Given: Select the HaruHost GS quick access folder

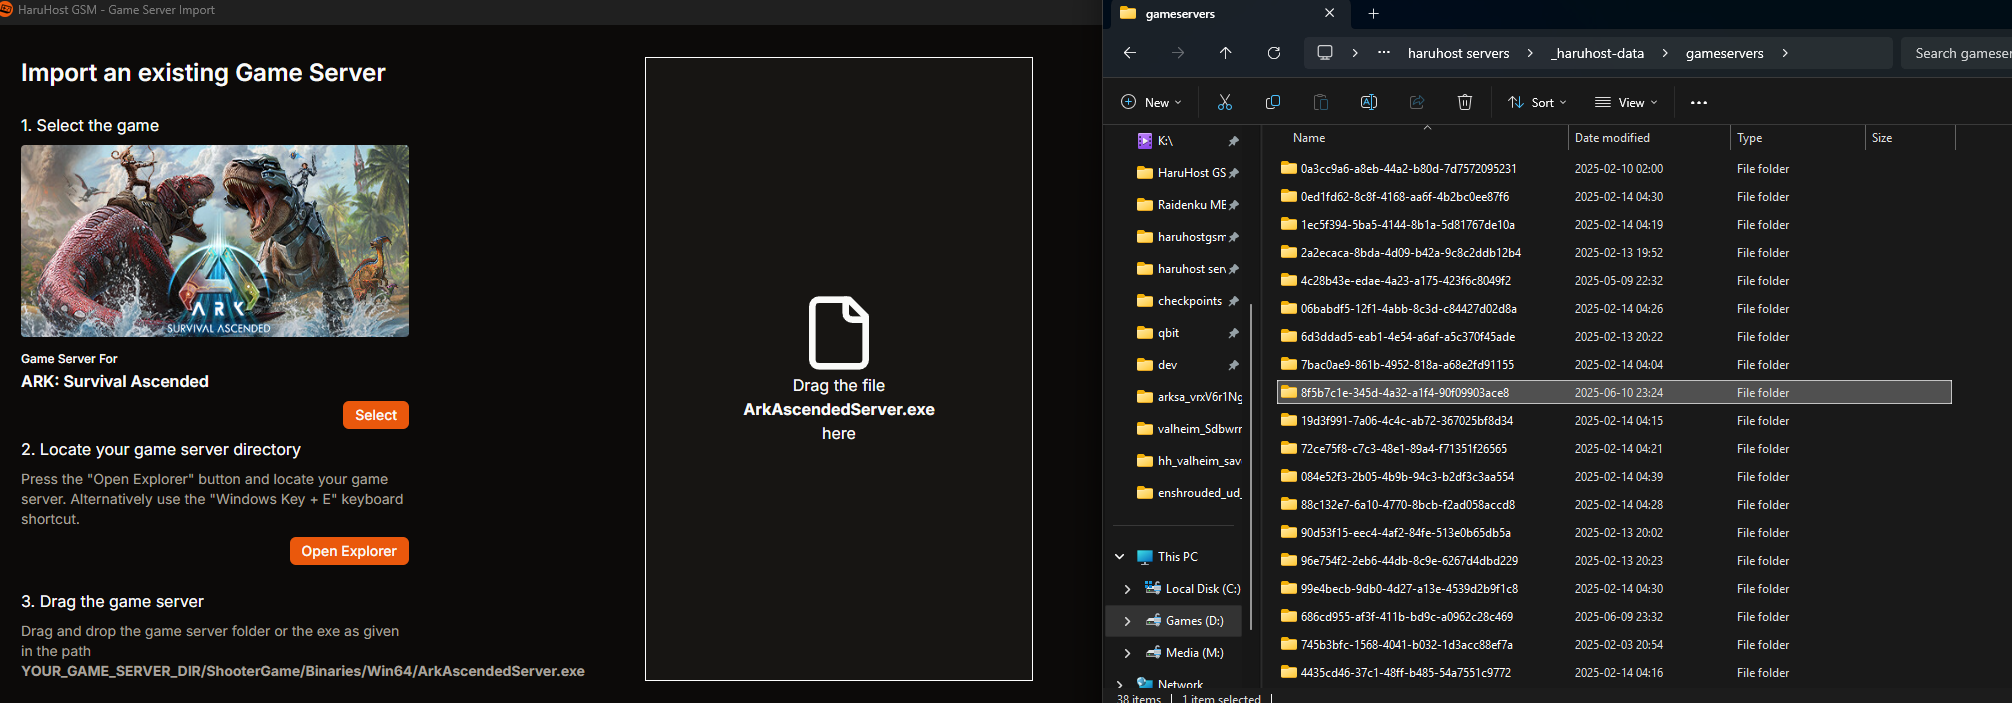Looking at the screenshot, I should (x=1188, y=173).
